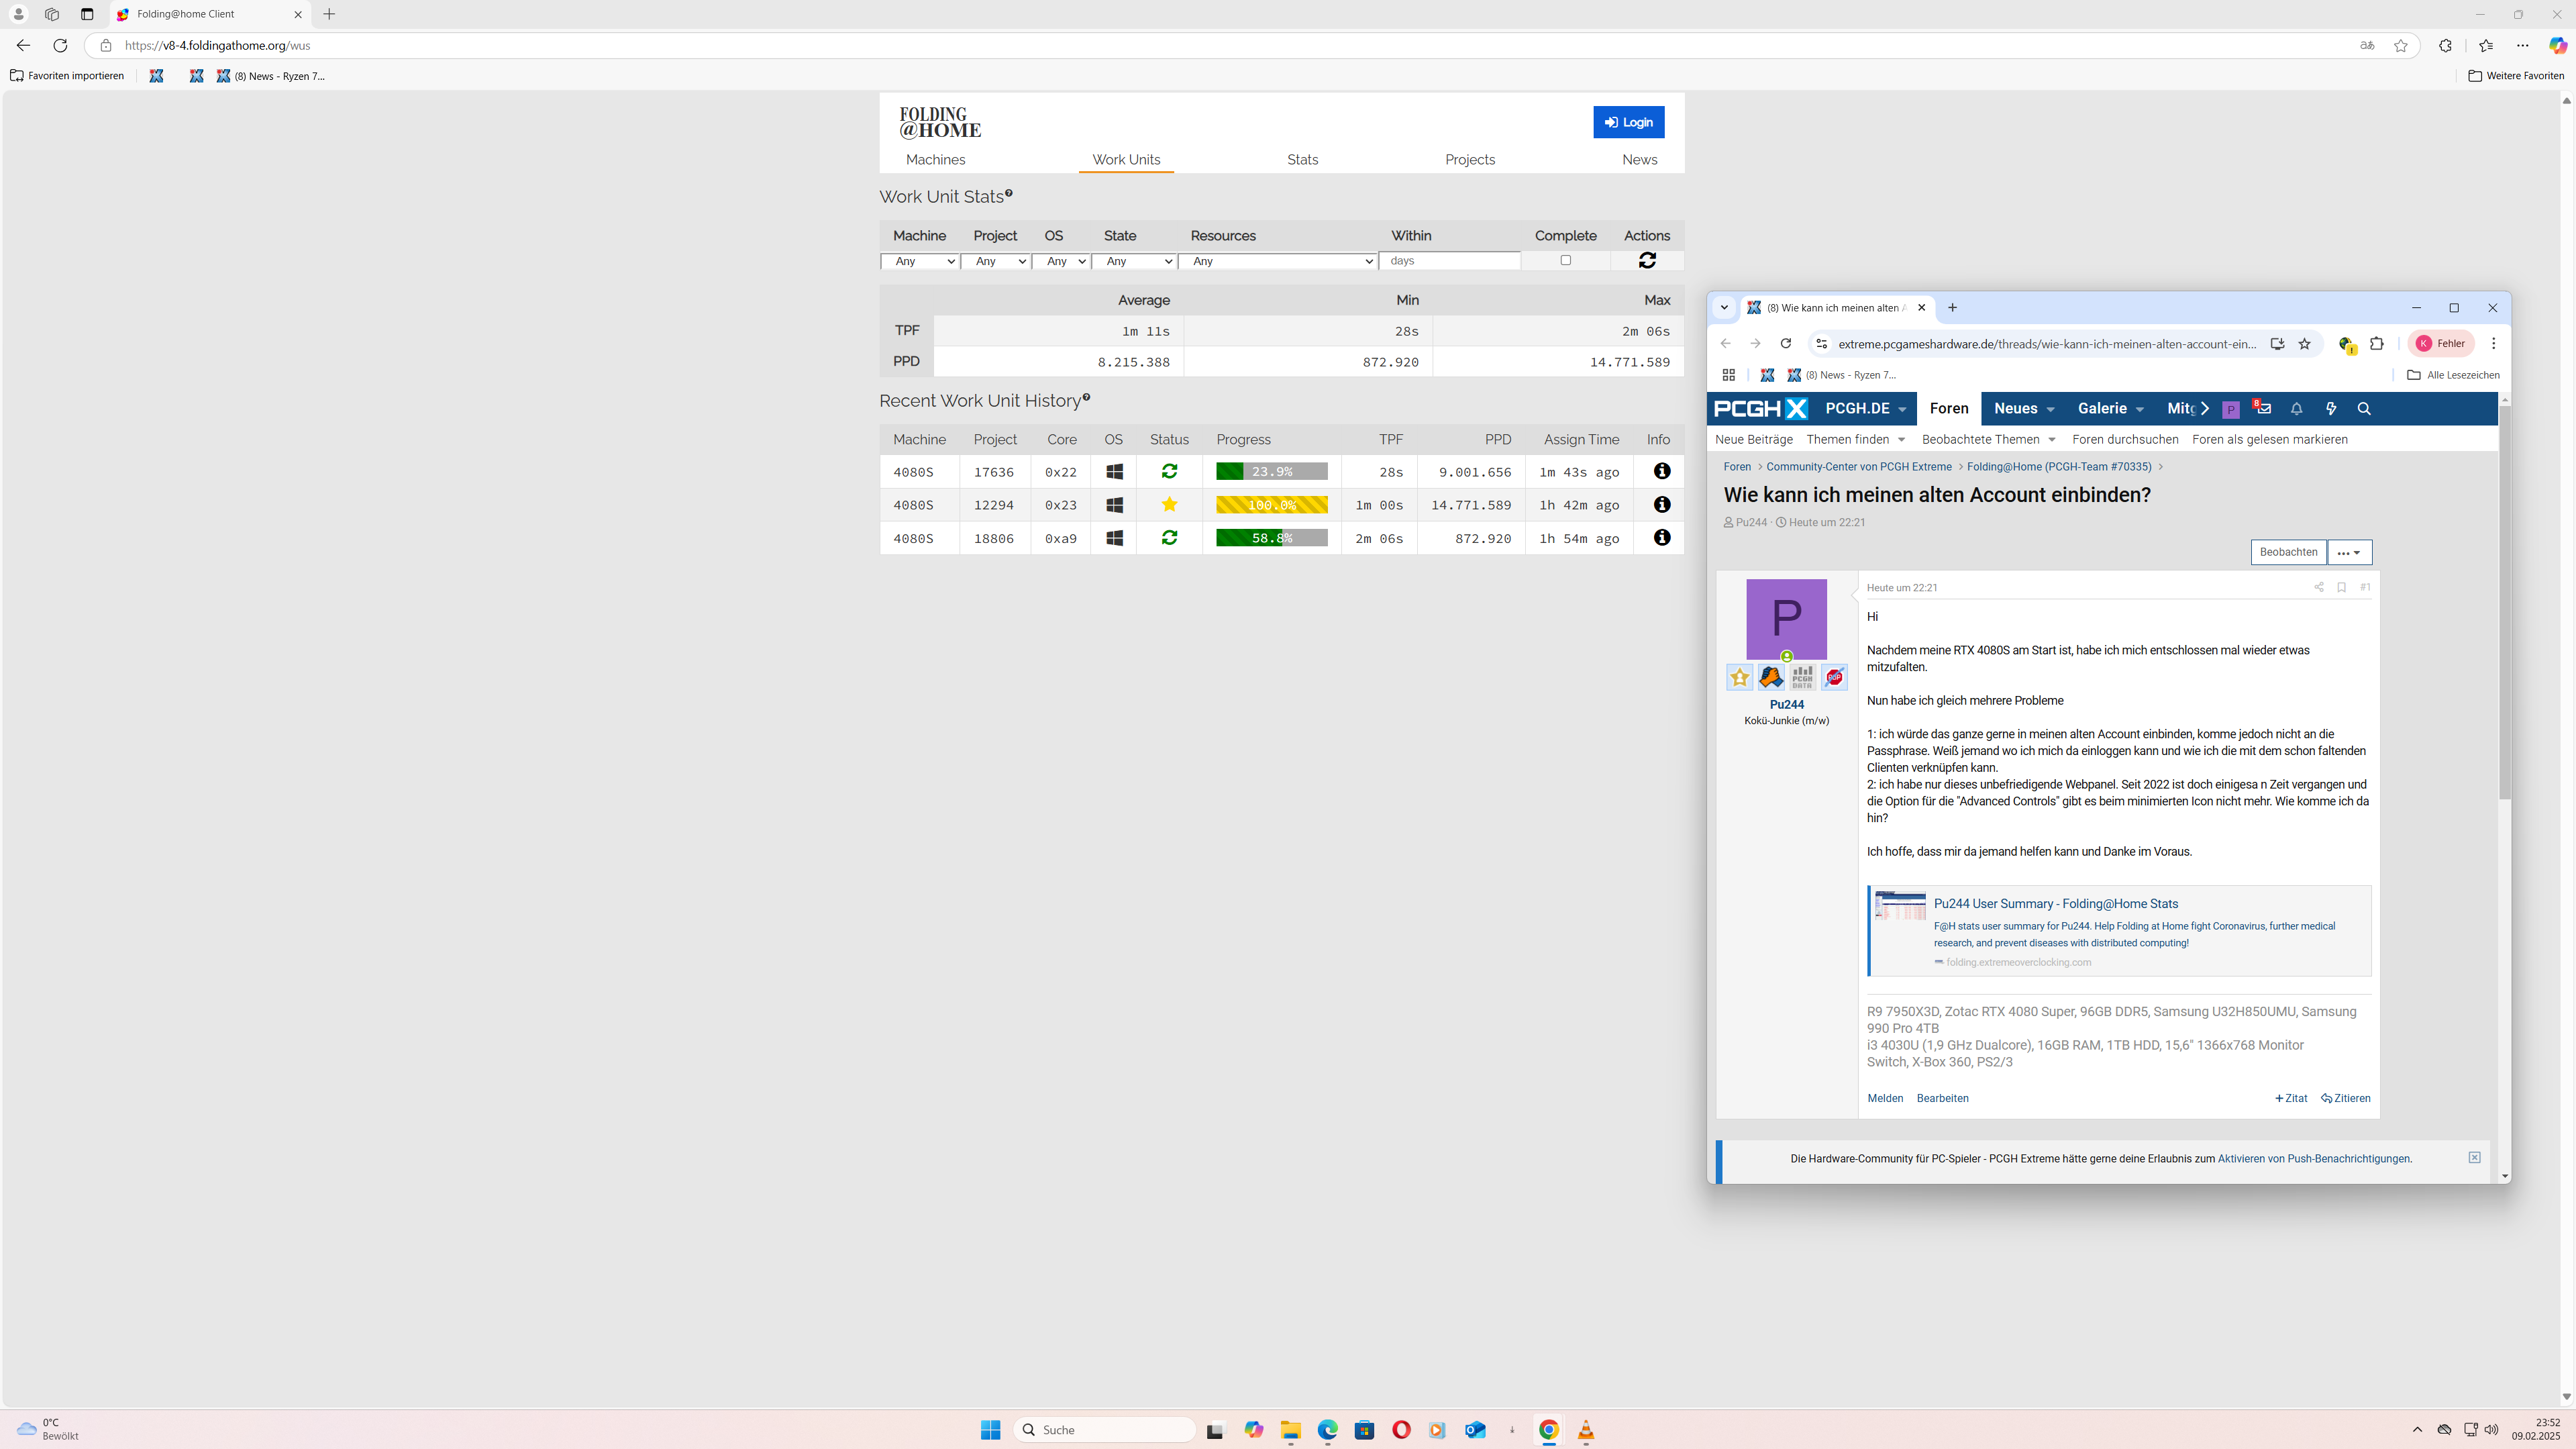
Task: Click progress bar showing 23.9%
Action: [x=1271, y=471]
